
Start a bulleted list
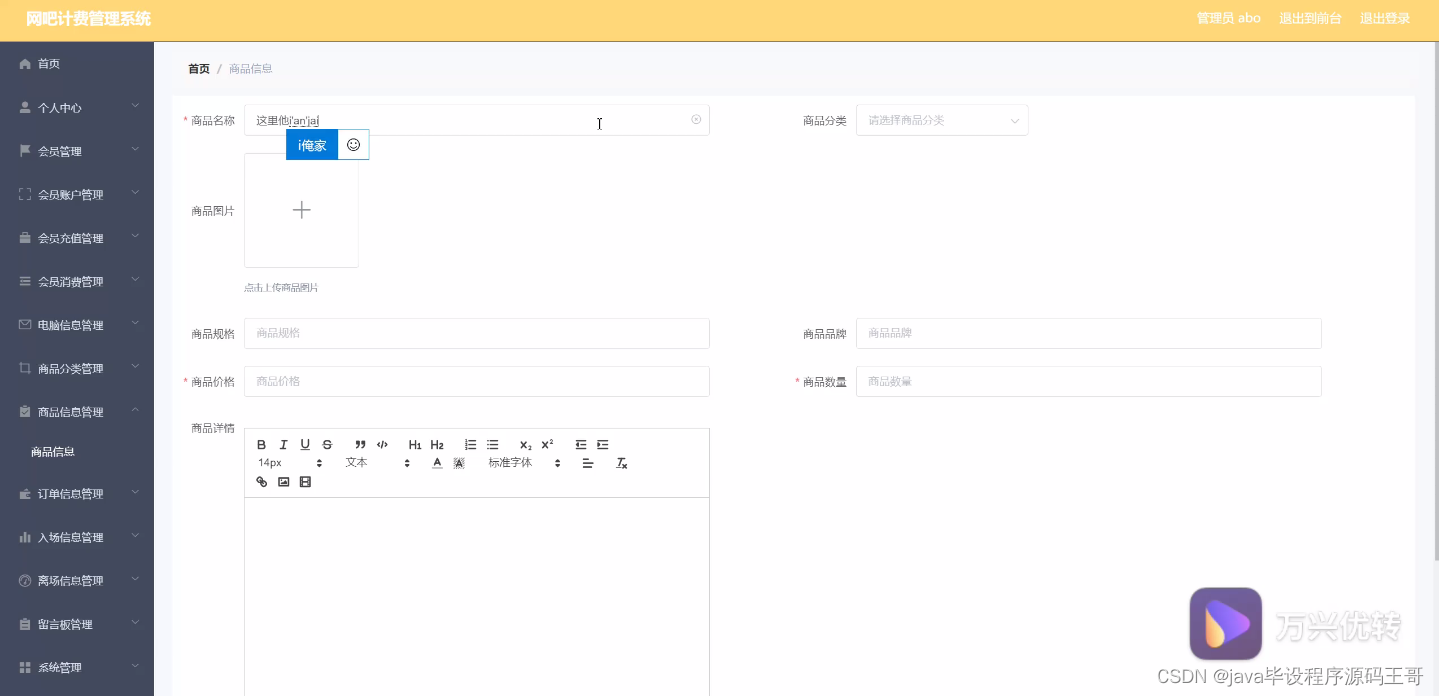point(492,445)
